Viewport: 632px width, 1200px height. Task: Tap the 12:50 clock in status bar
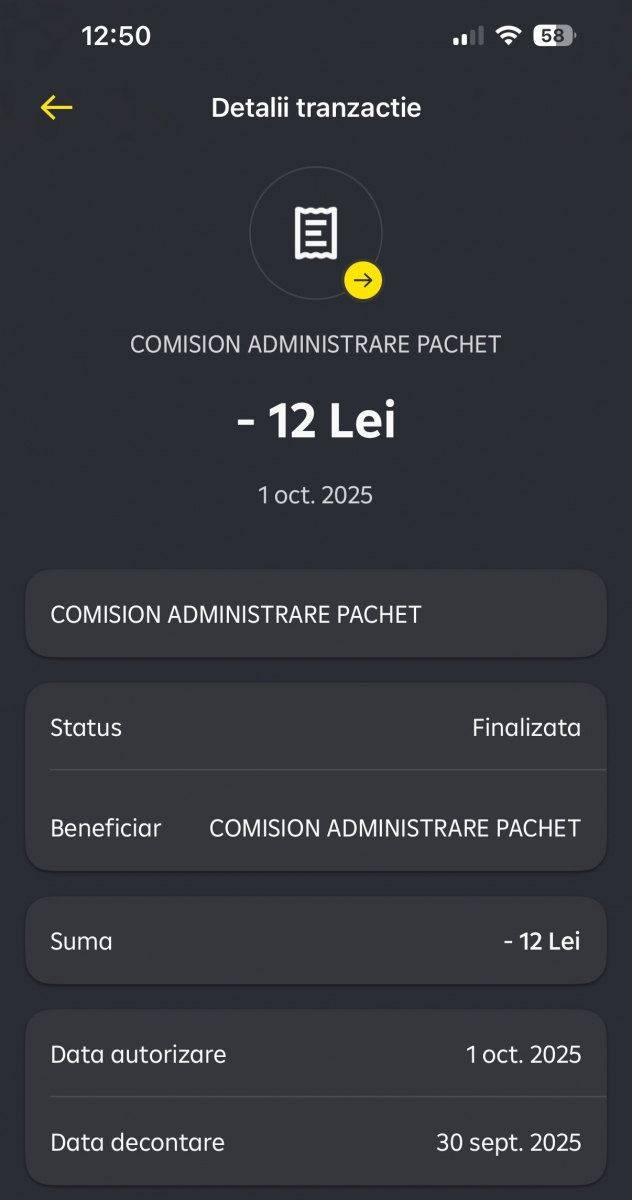[x=116, y=36]
